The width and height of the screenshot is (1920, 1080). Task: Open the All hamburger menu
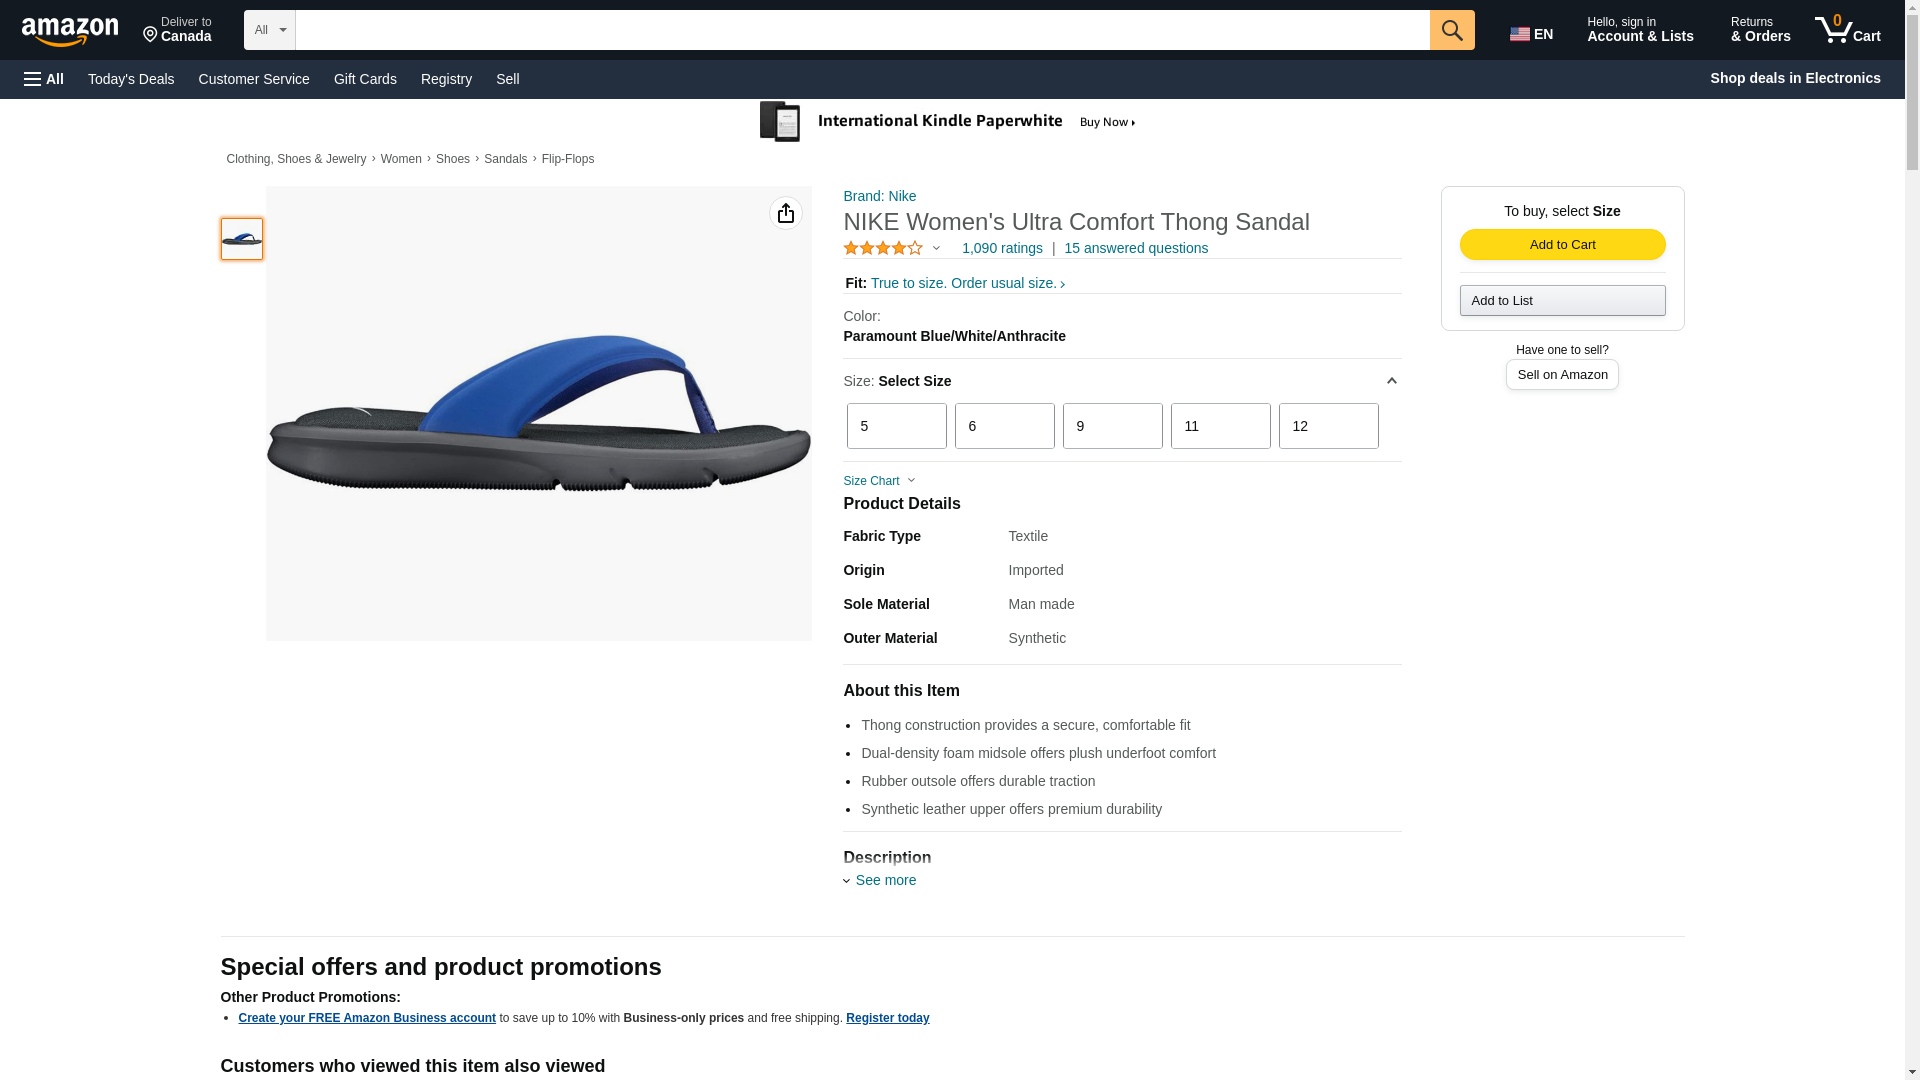point(44,79)
